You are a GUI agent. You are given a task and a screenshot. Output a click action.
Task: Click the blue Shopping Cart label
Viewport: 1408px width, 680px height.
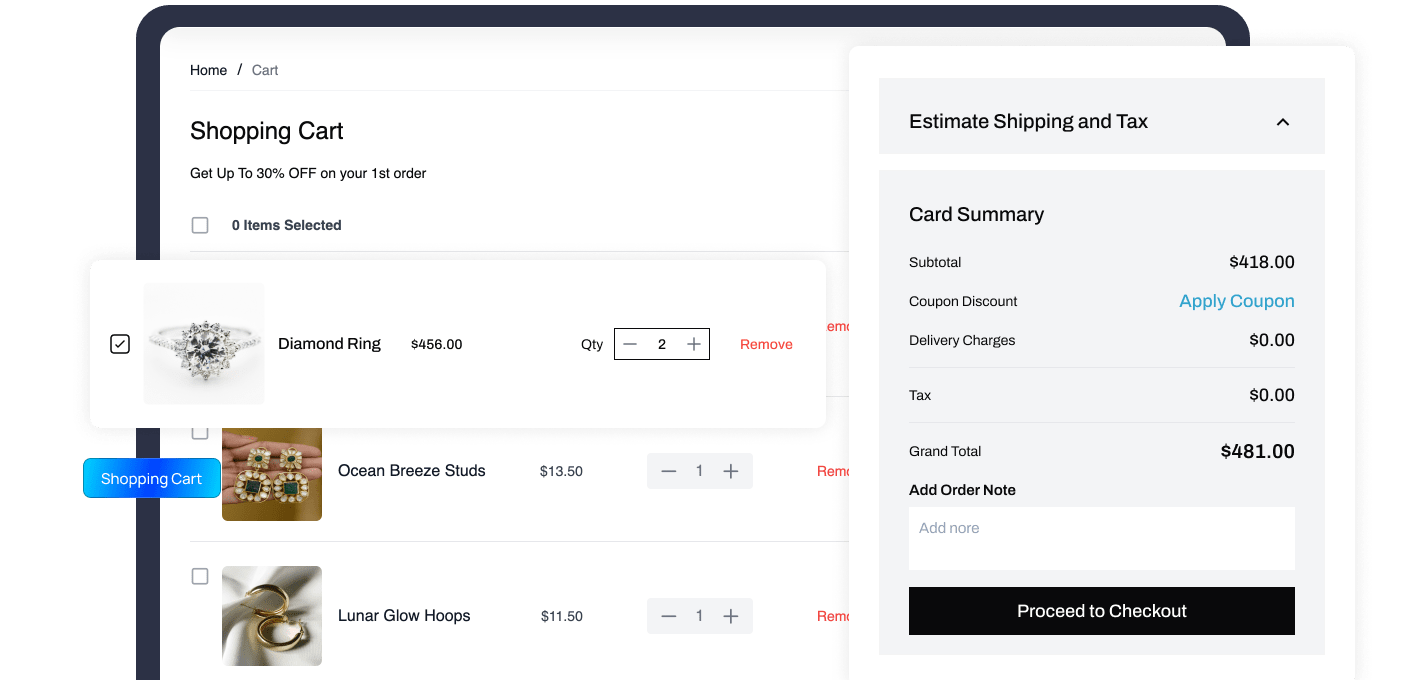pos(151,479)
